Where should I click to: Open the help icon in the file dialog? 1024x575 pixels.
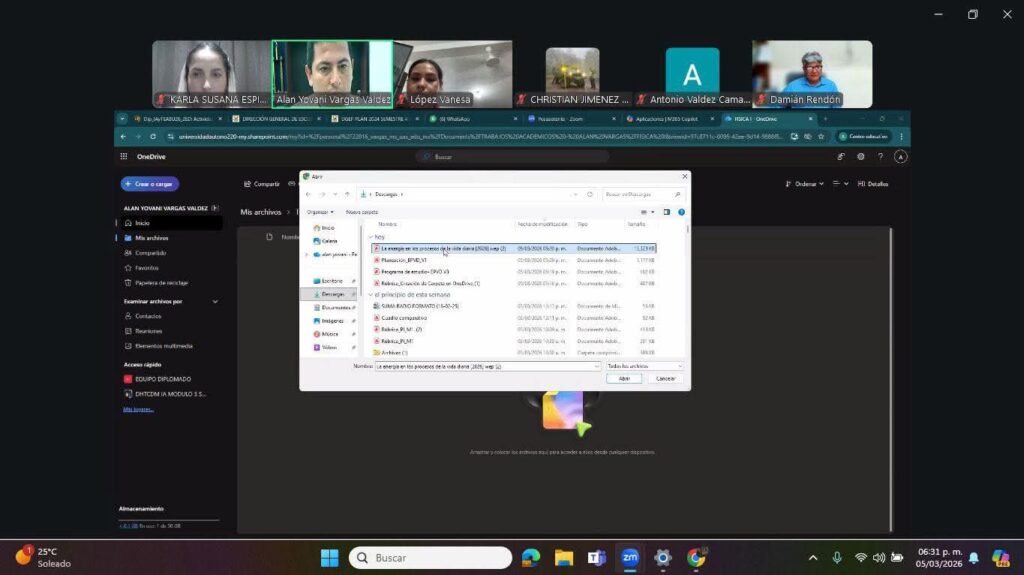click(x=681, y=212)
